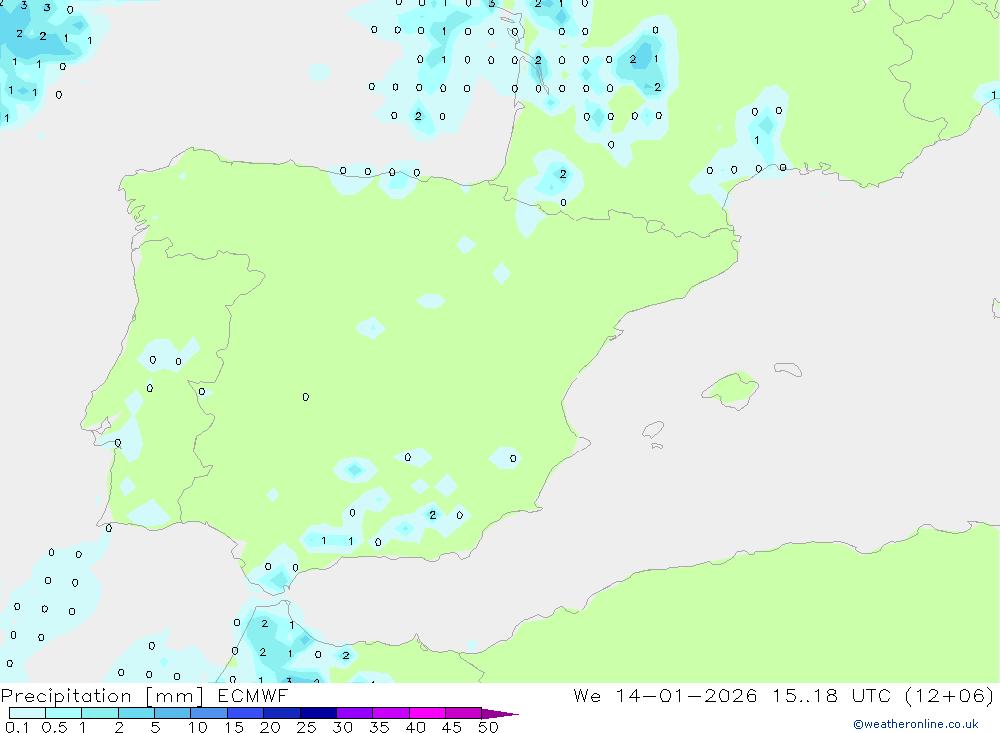Click the Menorca island outline
The height and width of the screenshot is (733, 1000).
(x=788, y=369)
